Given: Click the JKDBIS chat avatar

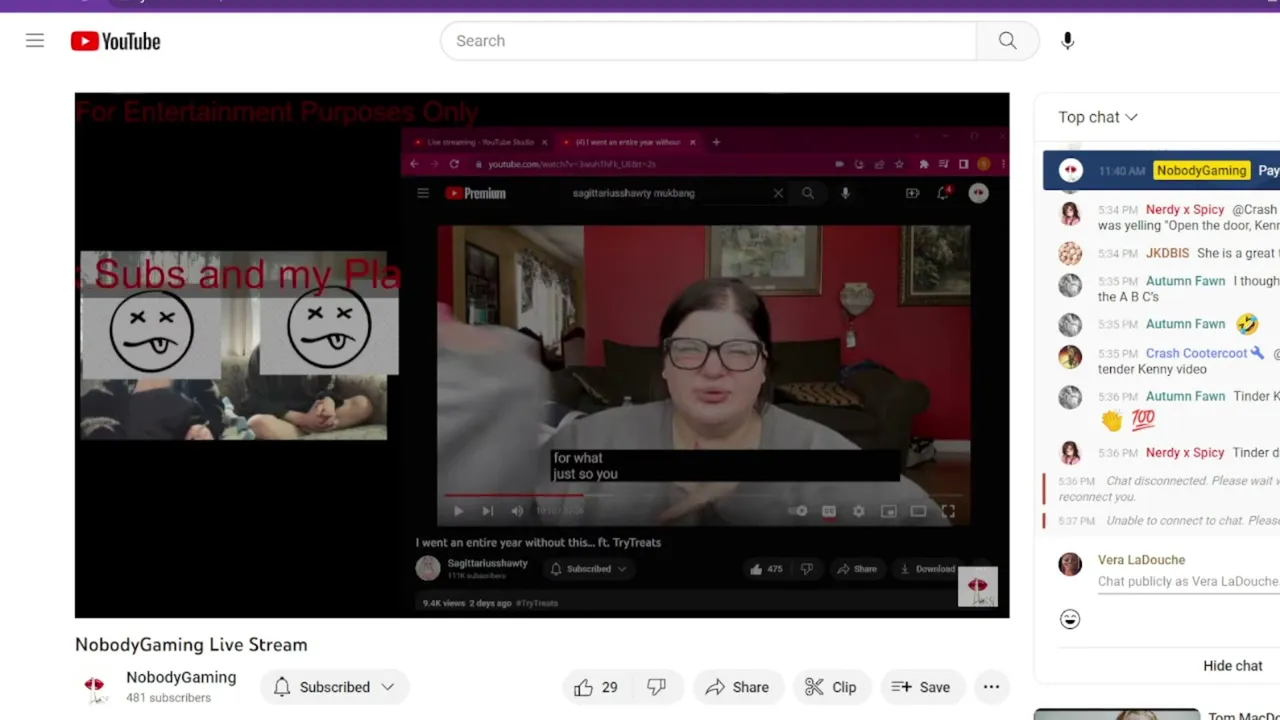Looking at the screenshot, I should coord(1070,253).
